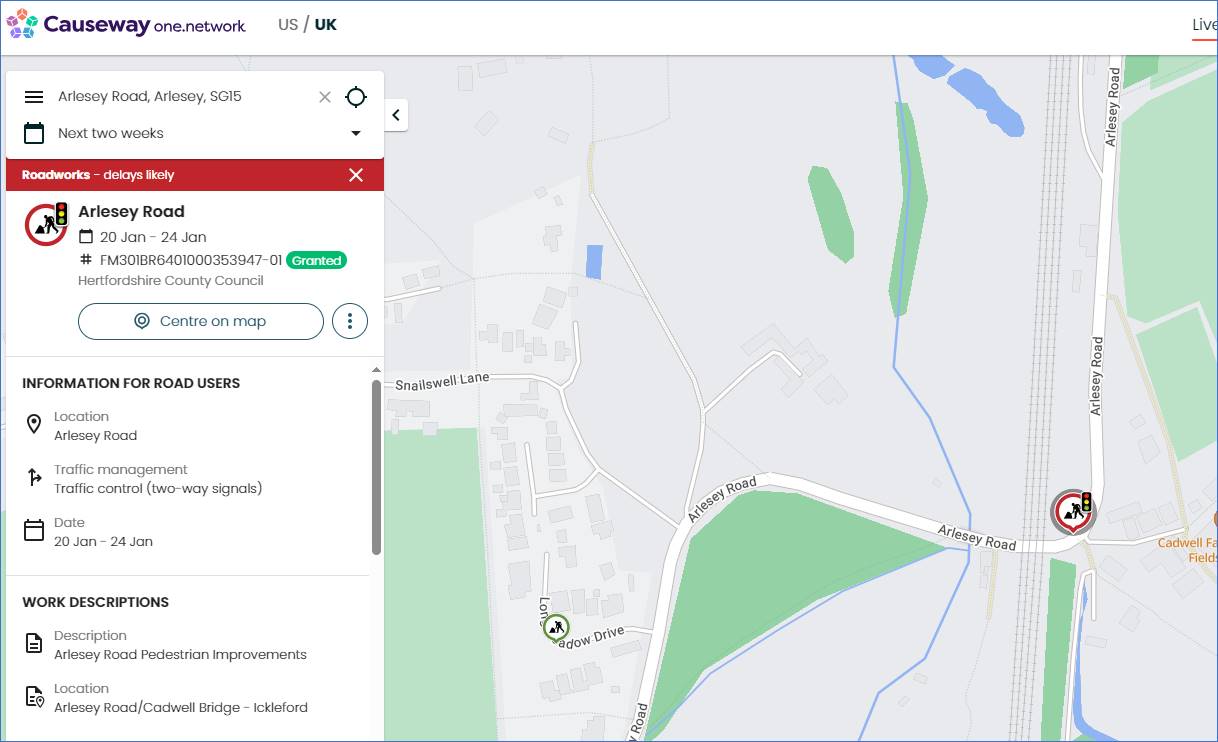Switch region to UK
This screenshot has height=742, width=1218.
pos(326,25)
